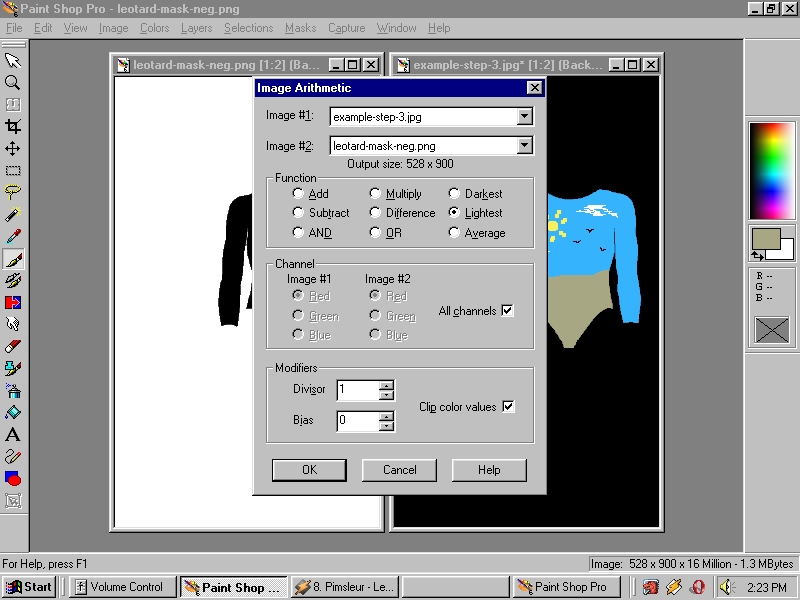Click the speaker volume tray icon
Screen dimensions: 800x600
coord(726,587)
